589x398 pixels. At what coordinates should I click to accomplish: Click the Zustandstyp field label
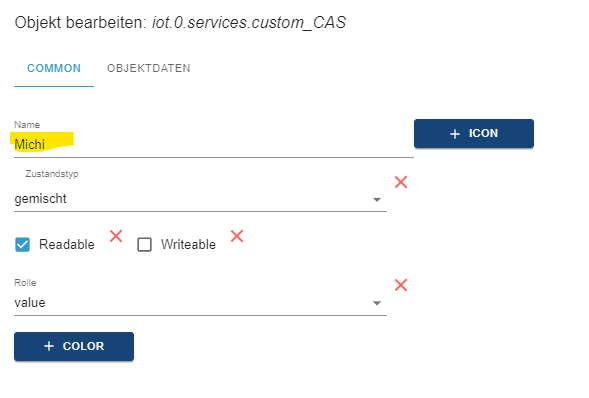[52, 174]
